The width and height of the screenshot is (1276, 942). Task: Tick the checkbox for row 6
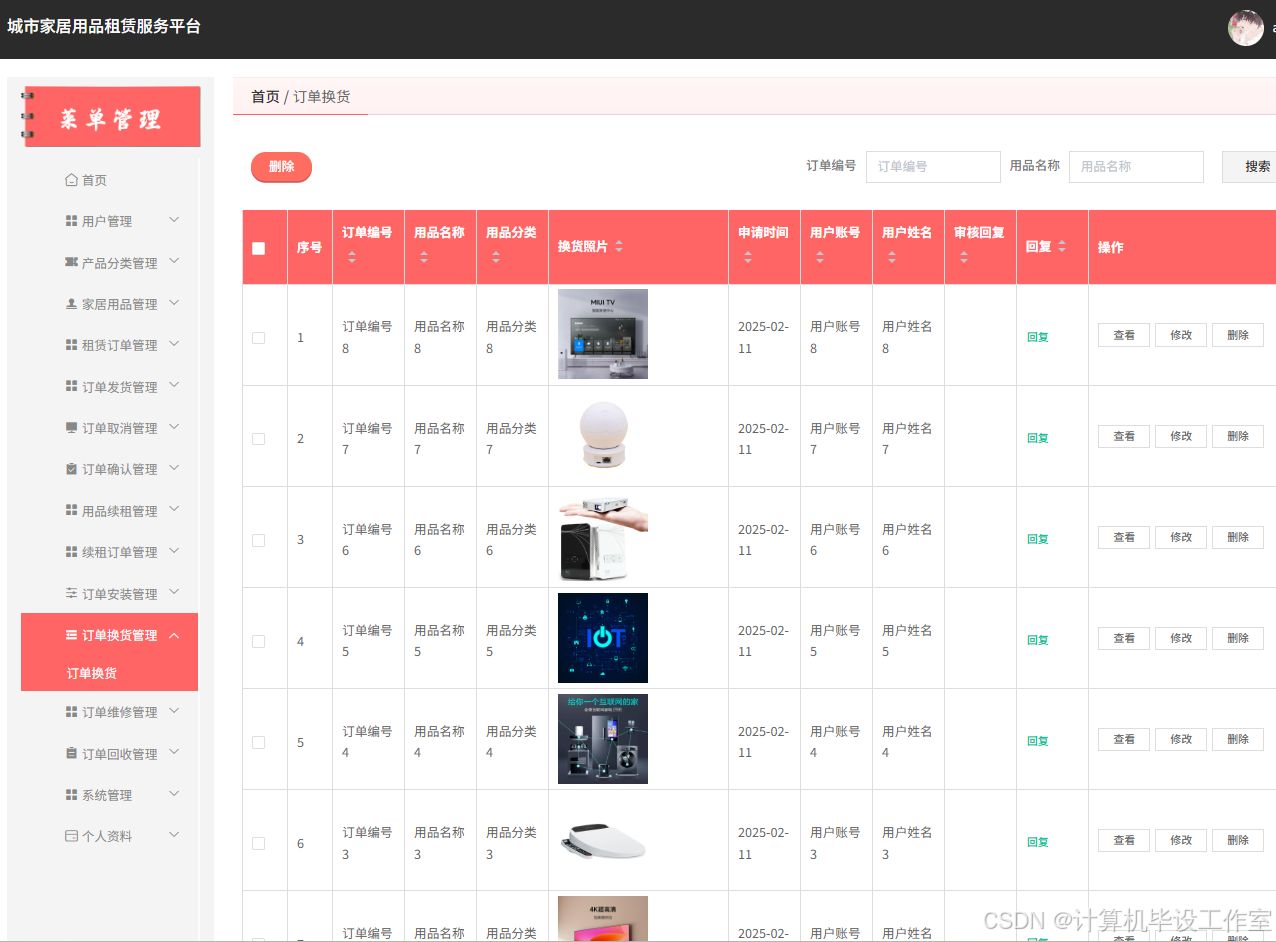click(x=258, y=843)
